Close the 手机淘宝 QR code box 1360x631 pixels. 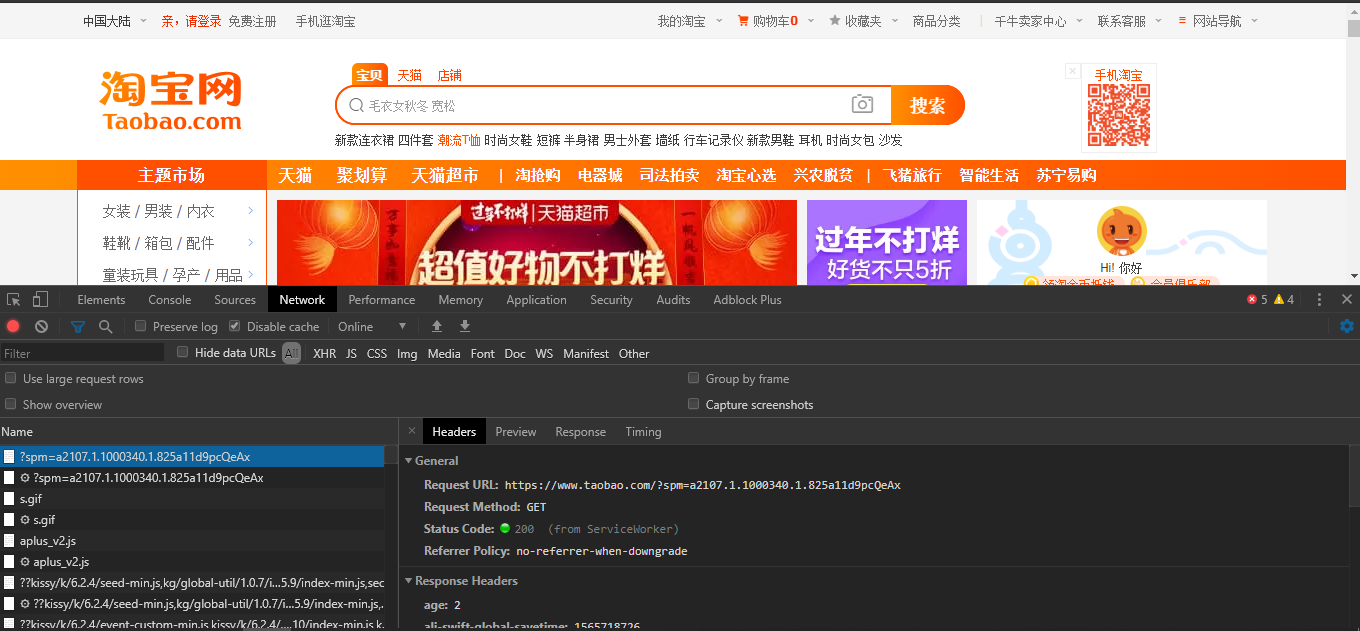(x=1073, y=71)
